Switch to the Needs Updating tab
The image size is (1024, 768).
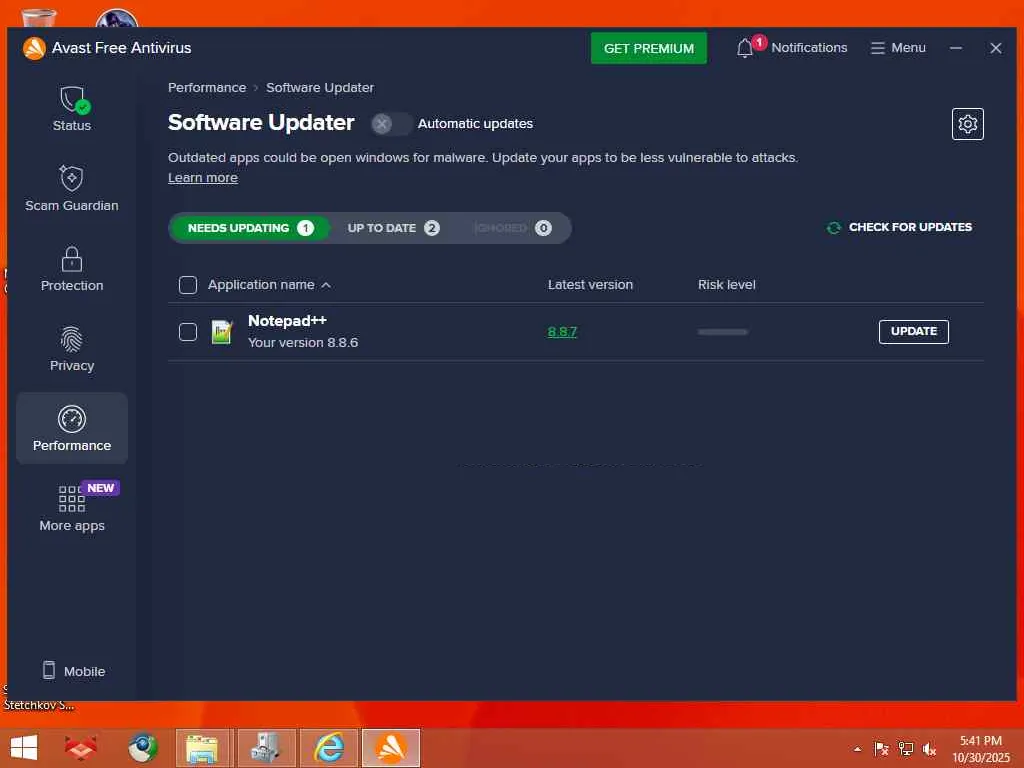(x=250, y=228)
